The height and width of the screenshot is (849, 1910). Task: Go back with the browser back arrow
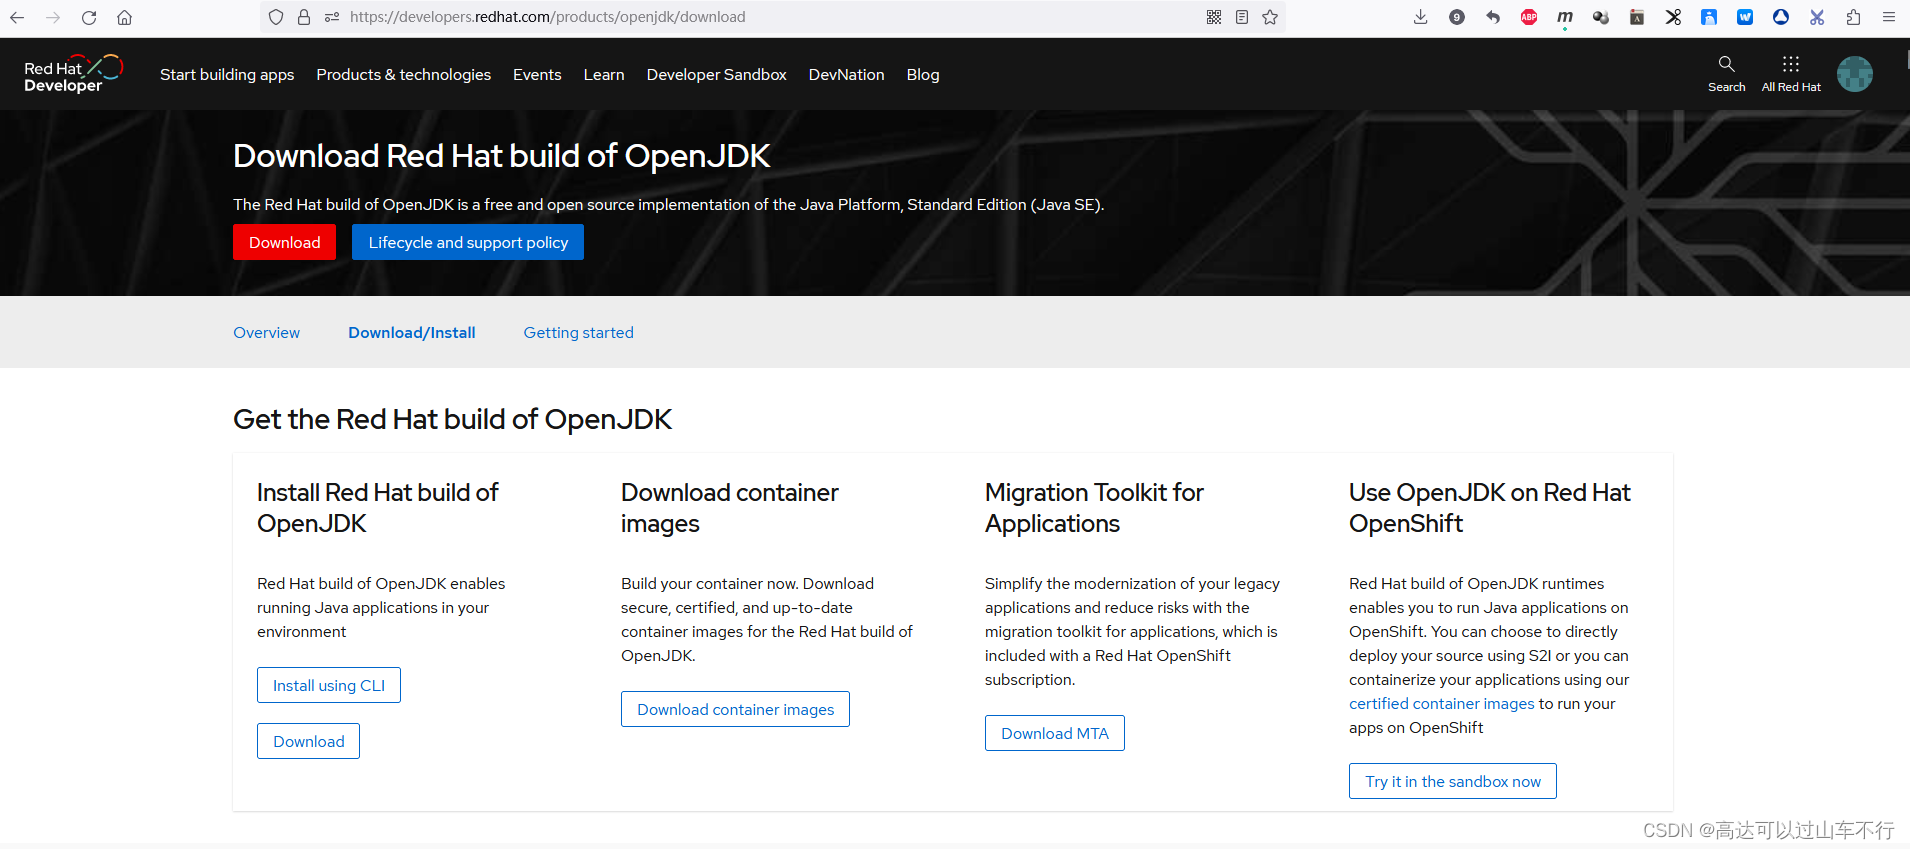click(x=17, y=17)
